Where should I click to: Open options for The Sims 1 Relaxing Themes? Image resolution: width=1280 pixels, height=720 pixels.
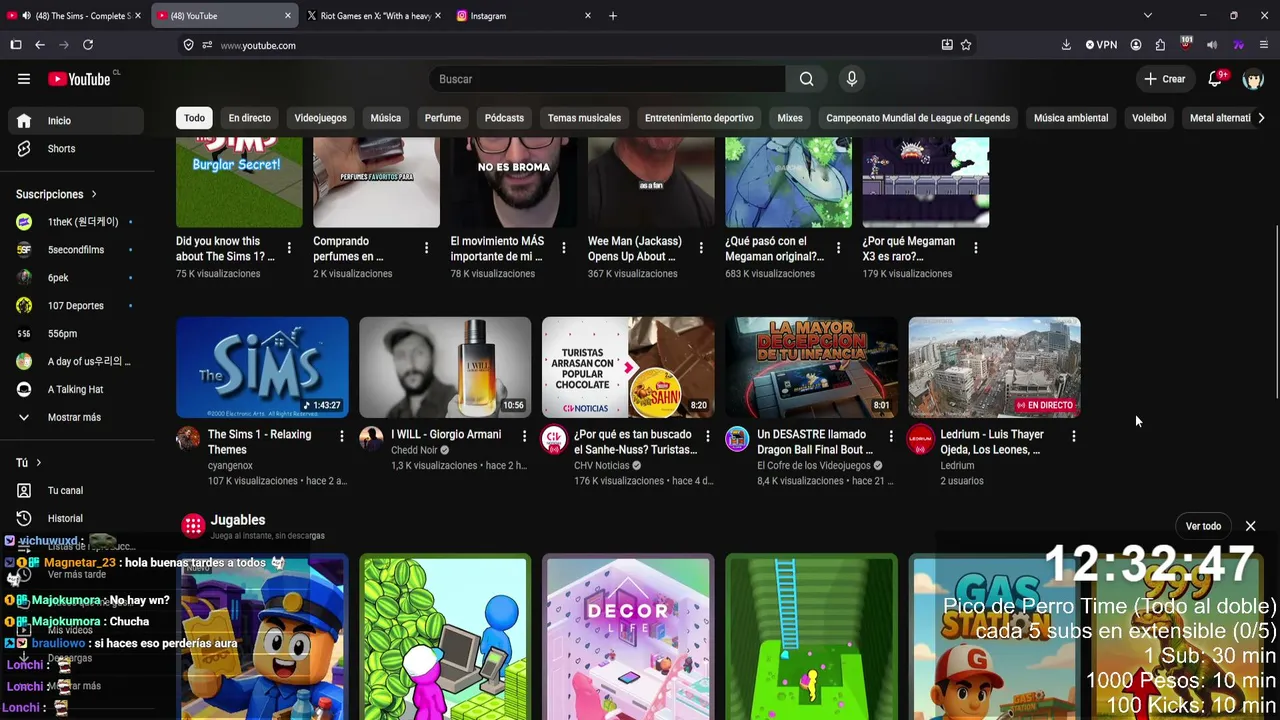[x=341, y=436]
